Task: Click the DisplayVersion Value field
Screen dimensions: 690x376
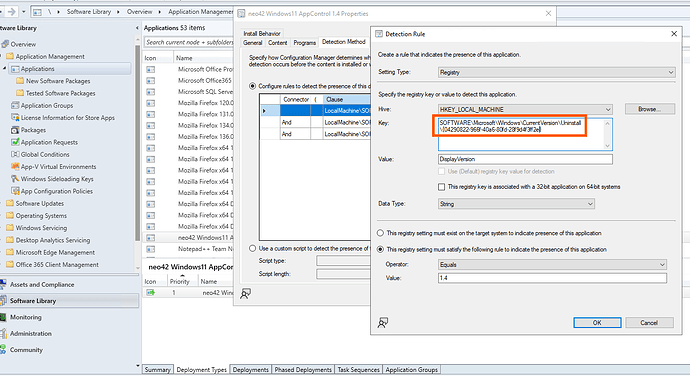Action: pyautogui.click(x=525, y=159)
